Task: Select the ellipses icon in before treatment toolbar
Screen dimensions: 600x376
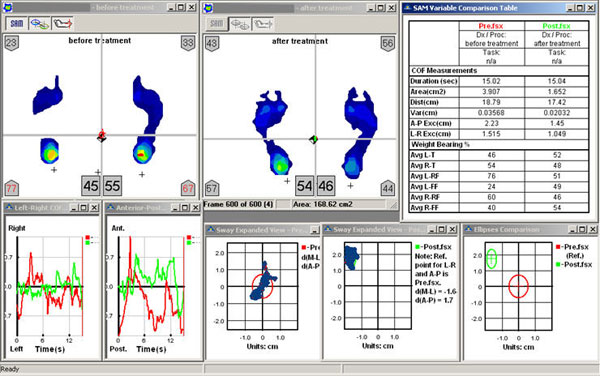Action: click(39, 24)
